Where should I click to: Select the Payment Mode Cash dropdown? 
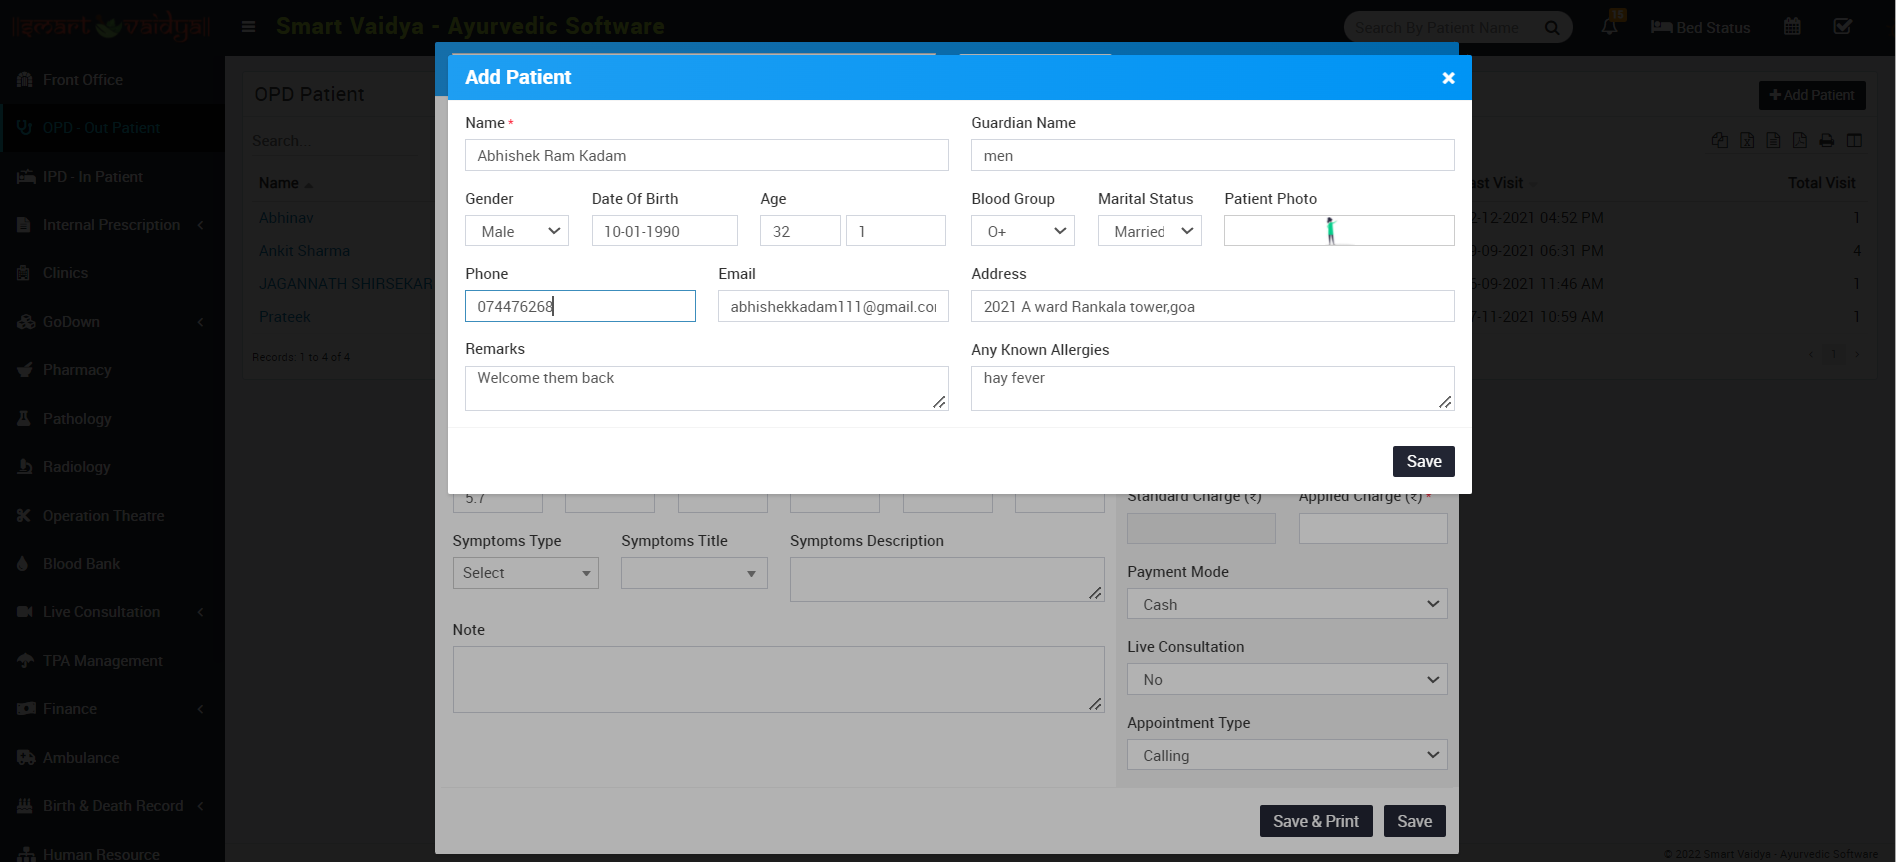(1286, 604)
